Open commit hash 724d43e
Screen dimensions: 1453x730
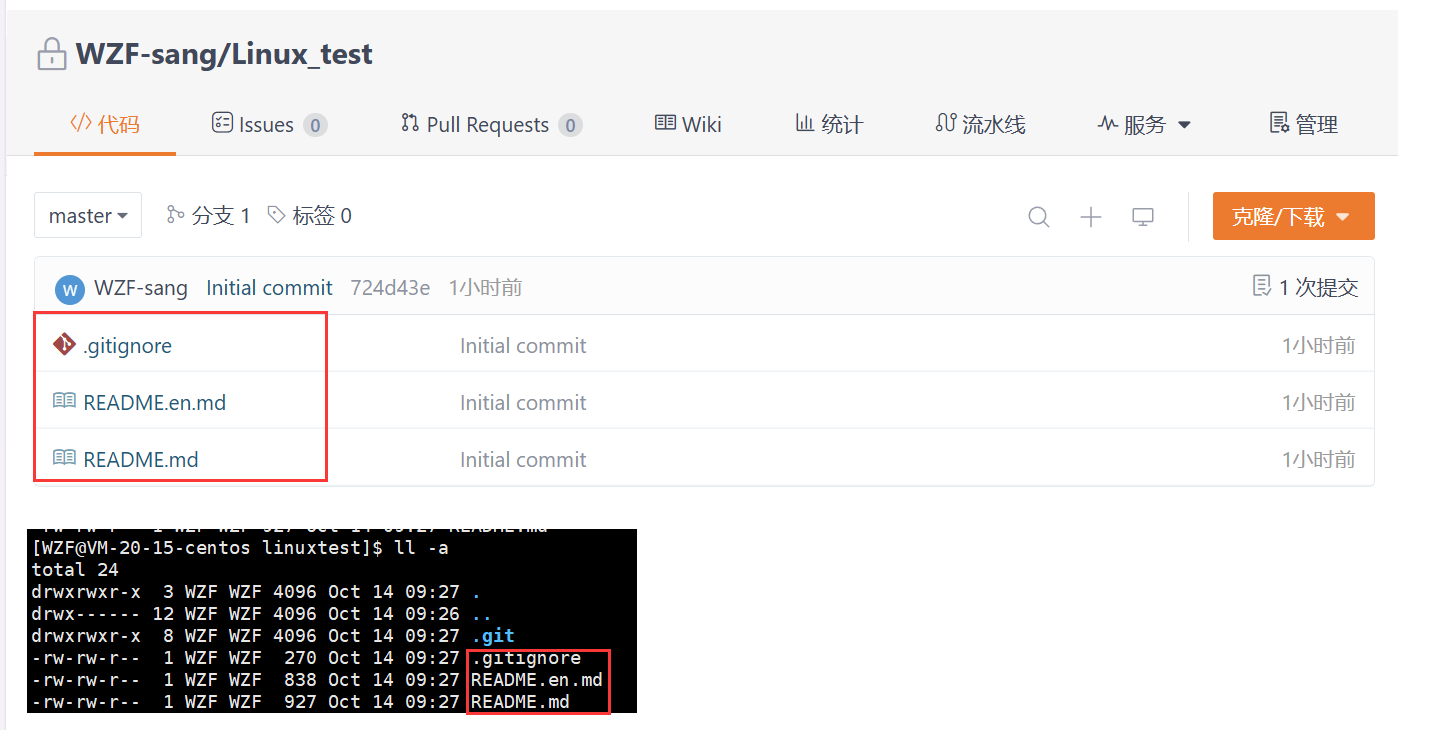coord(390,288)
